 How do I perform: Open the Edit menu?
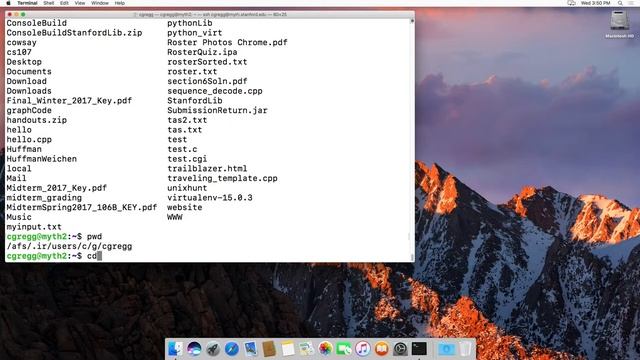tap(64, 3)
